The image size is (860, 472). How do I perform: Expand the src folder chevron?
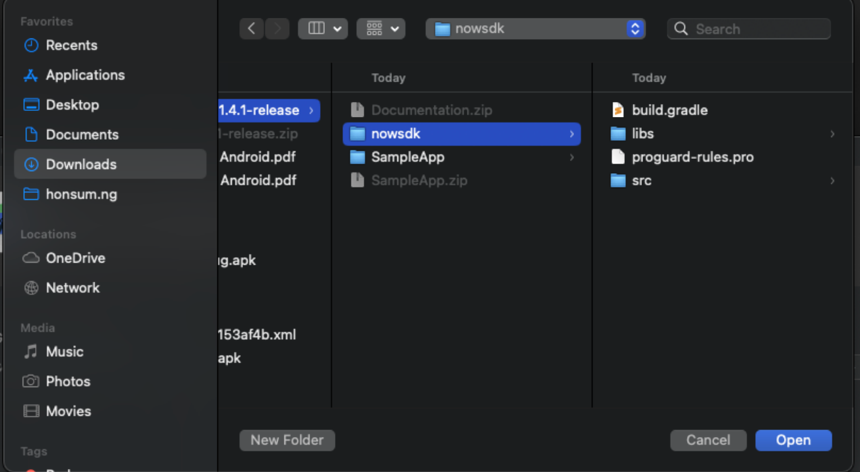click(x=832, y=180)
